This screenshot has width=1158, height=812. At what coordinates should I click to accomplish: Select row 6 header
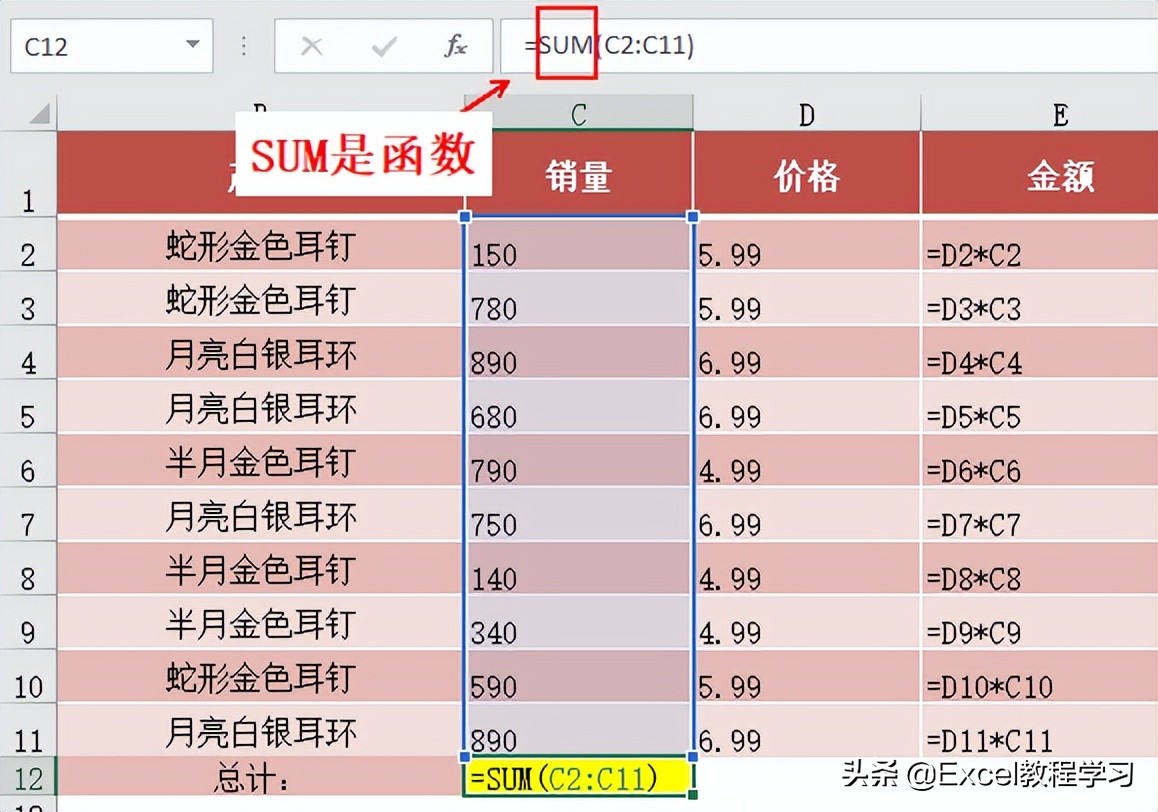pos(28,460)
